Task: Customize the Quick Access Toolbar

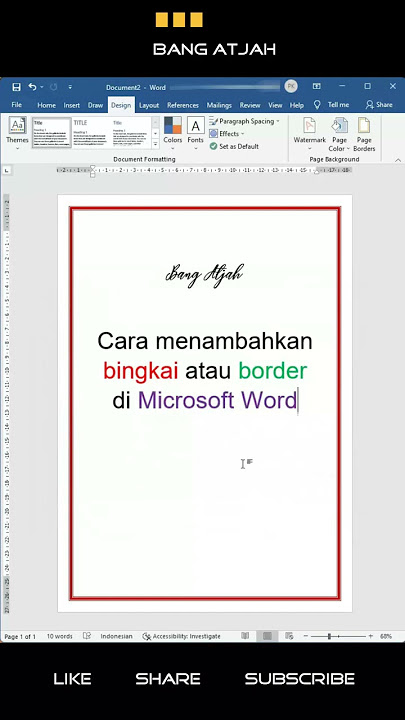Action: tap(70, 87)
